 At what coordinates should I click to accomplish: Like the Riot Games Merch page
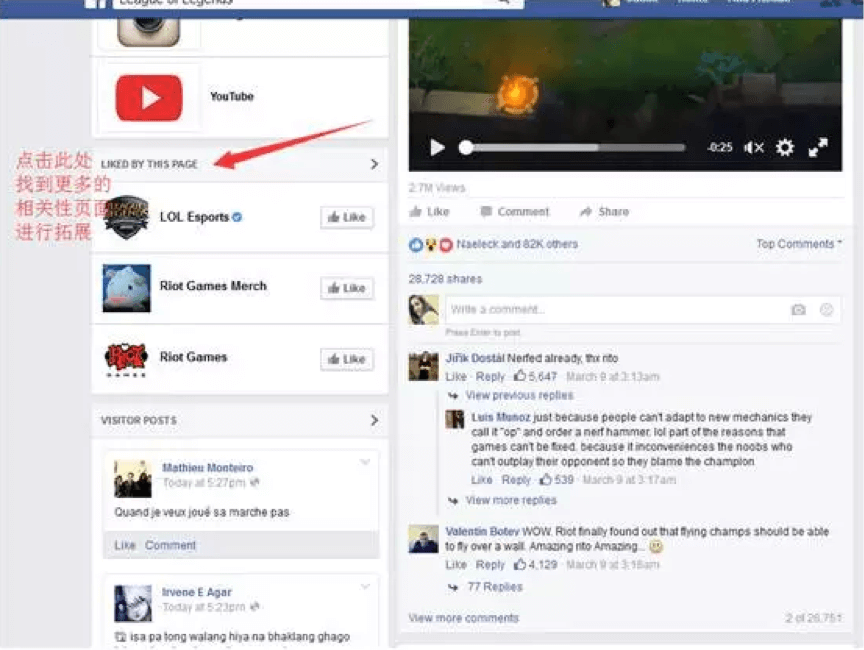click(x=347, y=288)
